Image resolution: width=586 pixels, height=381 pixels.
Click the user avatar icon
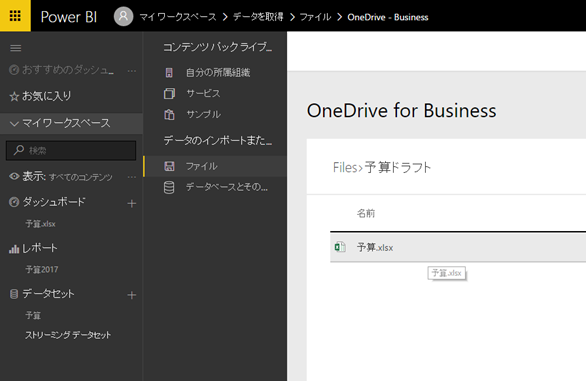(x=123, y=17)
